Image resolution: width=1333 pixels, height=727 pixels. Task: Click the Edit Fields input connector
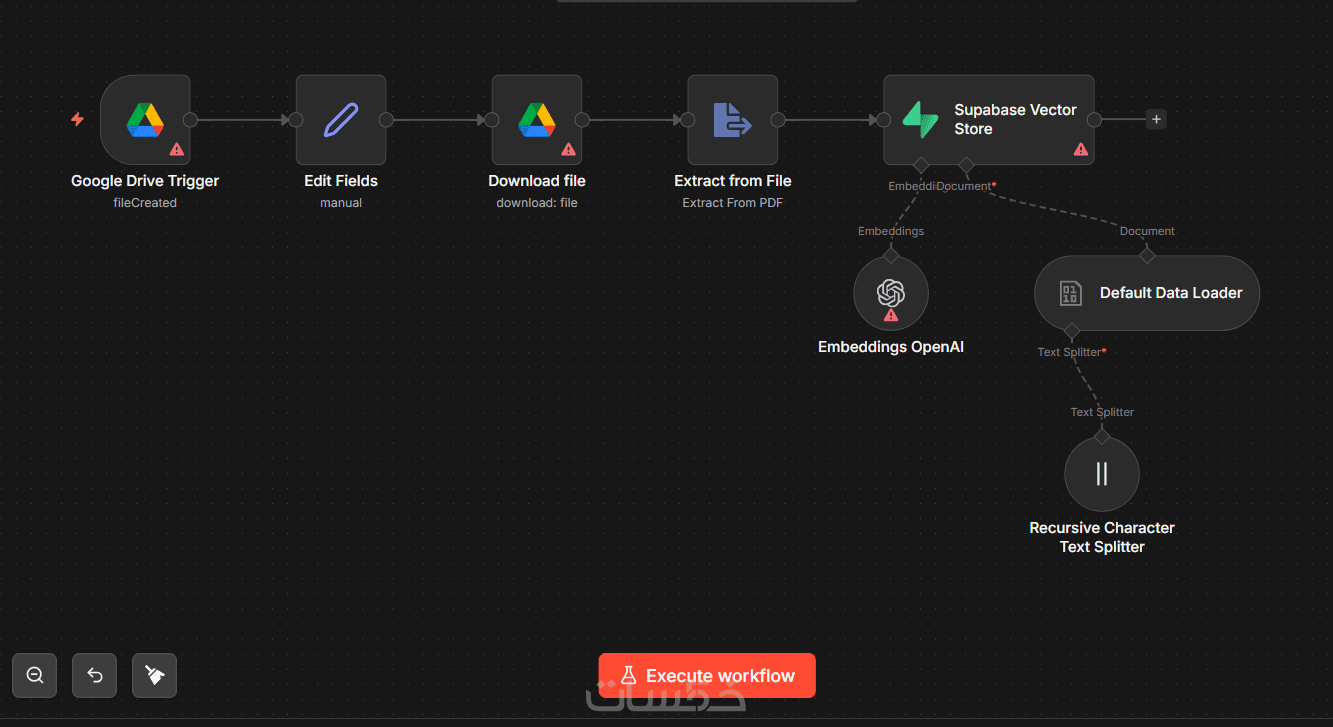[x=296, y=120]
